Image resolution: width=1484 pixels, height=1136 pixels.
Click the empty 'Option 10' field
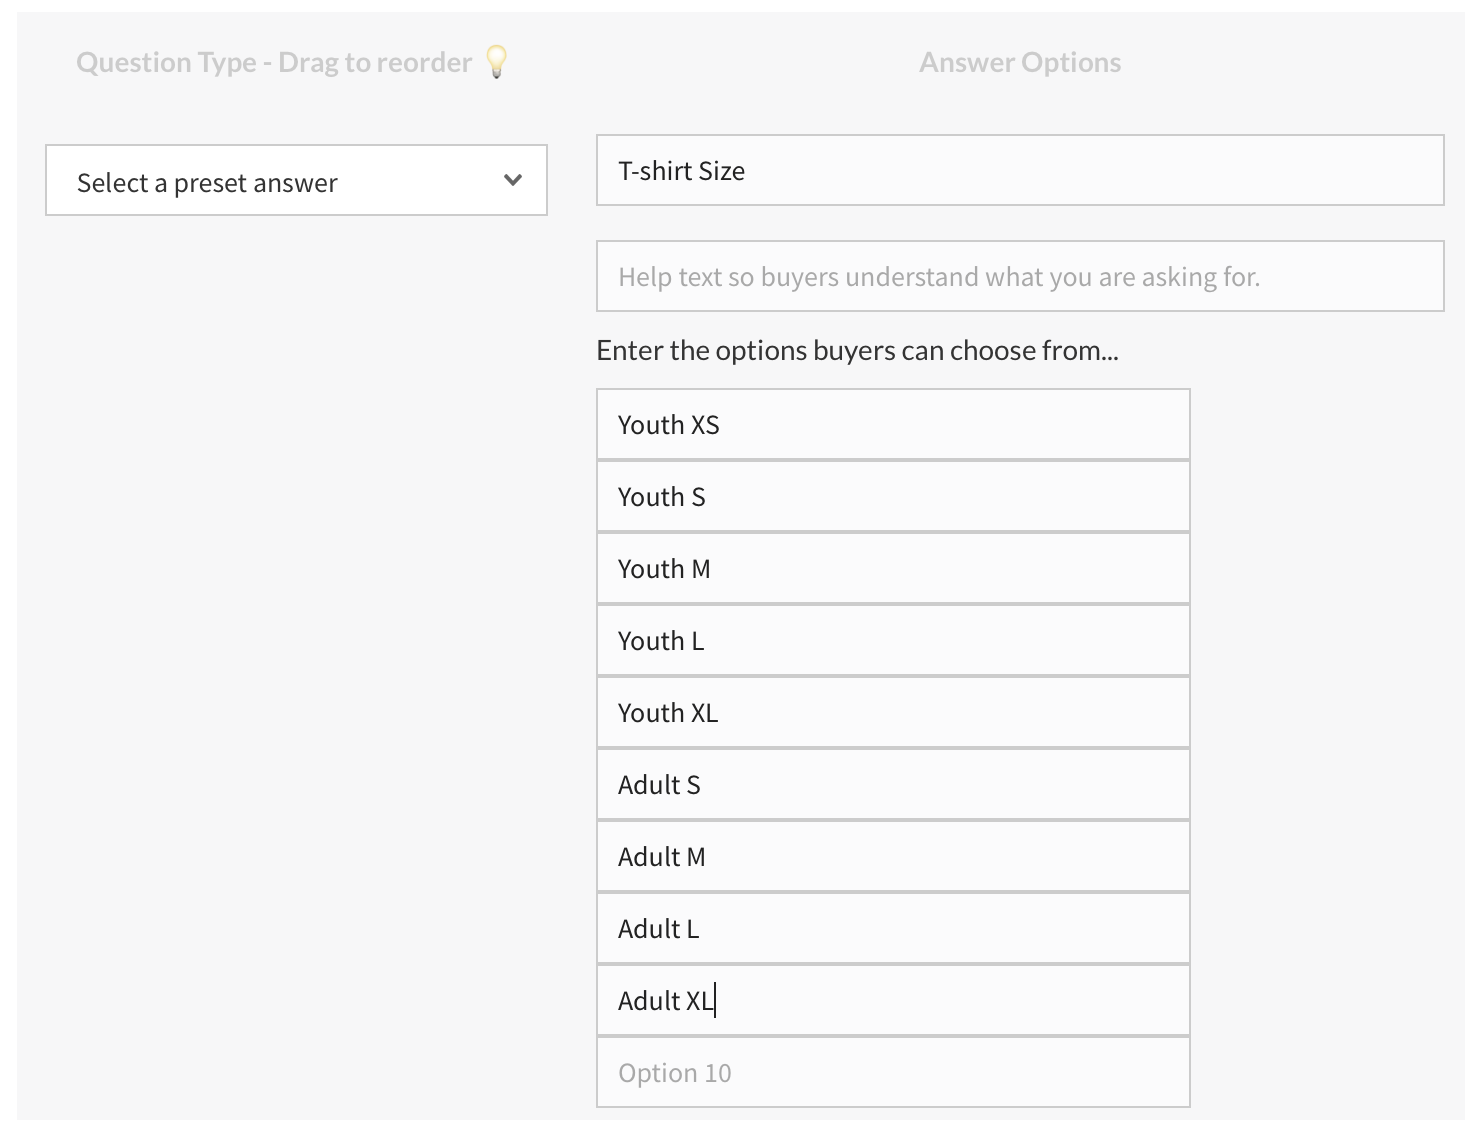point(893,1073)
